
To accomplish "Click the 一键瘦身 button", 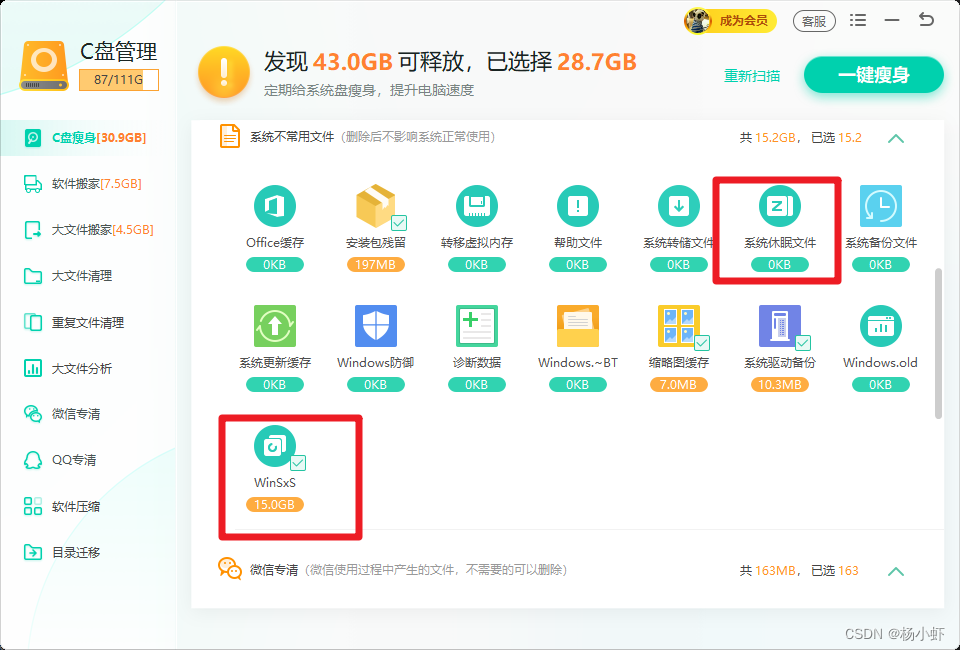I will 873,75.
